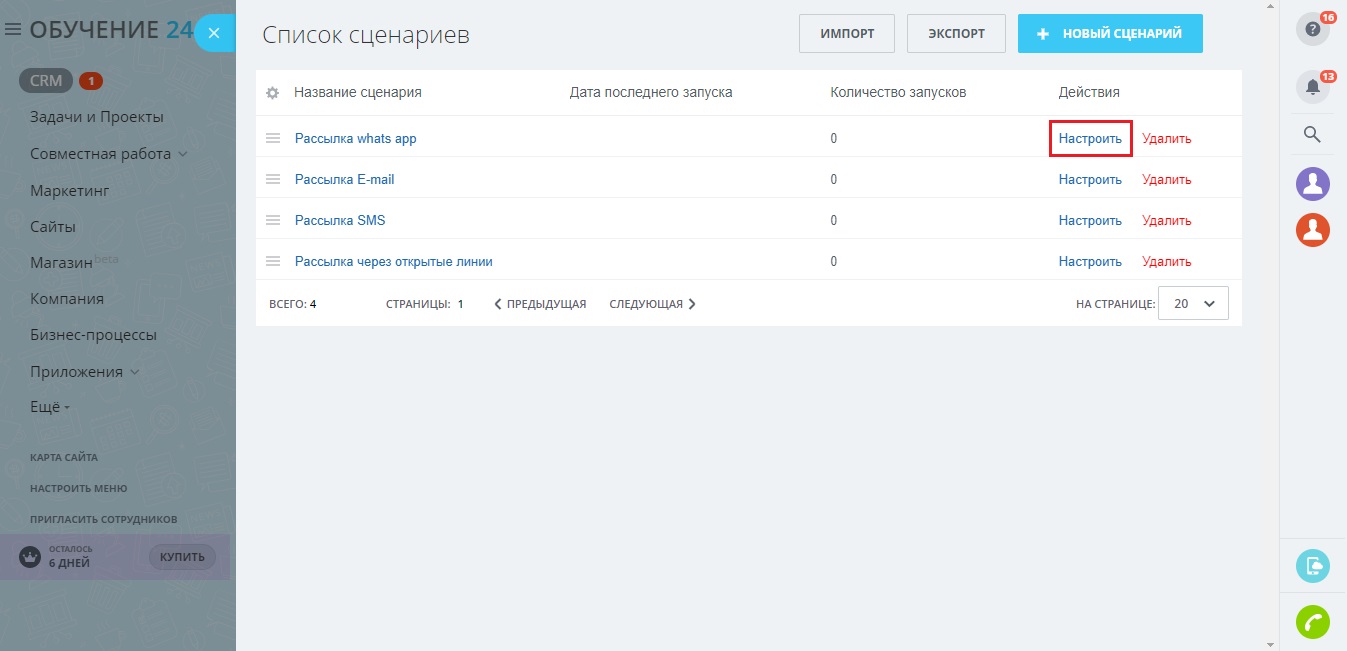Click drag handle for Рассылка SMS row

[273, 220]
